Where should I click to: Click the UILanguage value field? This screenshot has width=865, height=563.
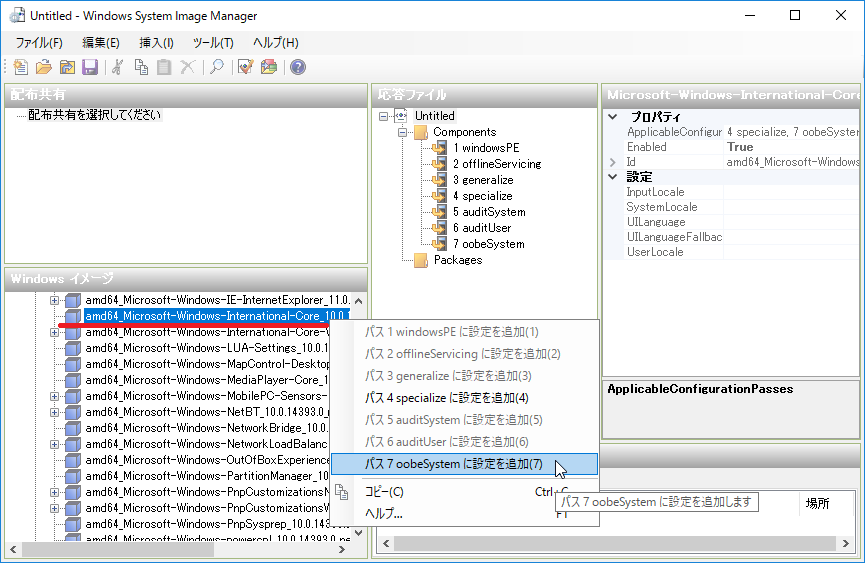click(x=791, y=222)
